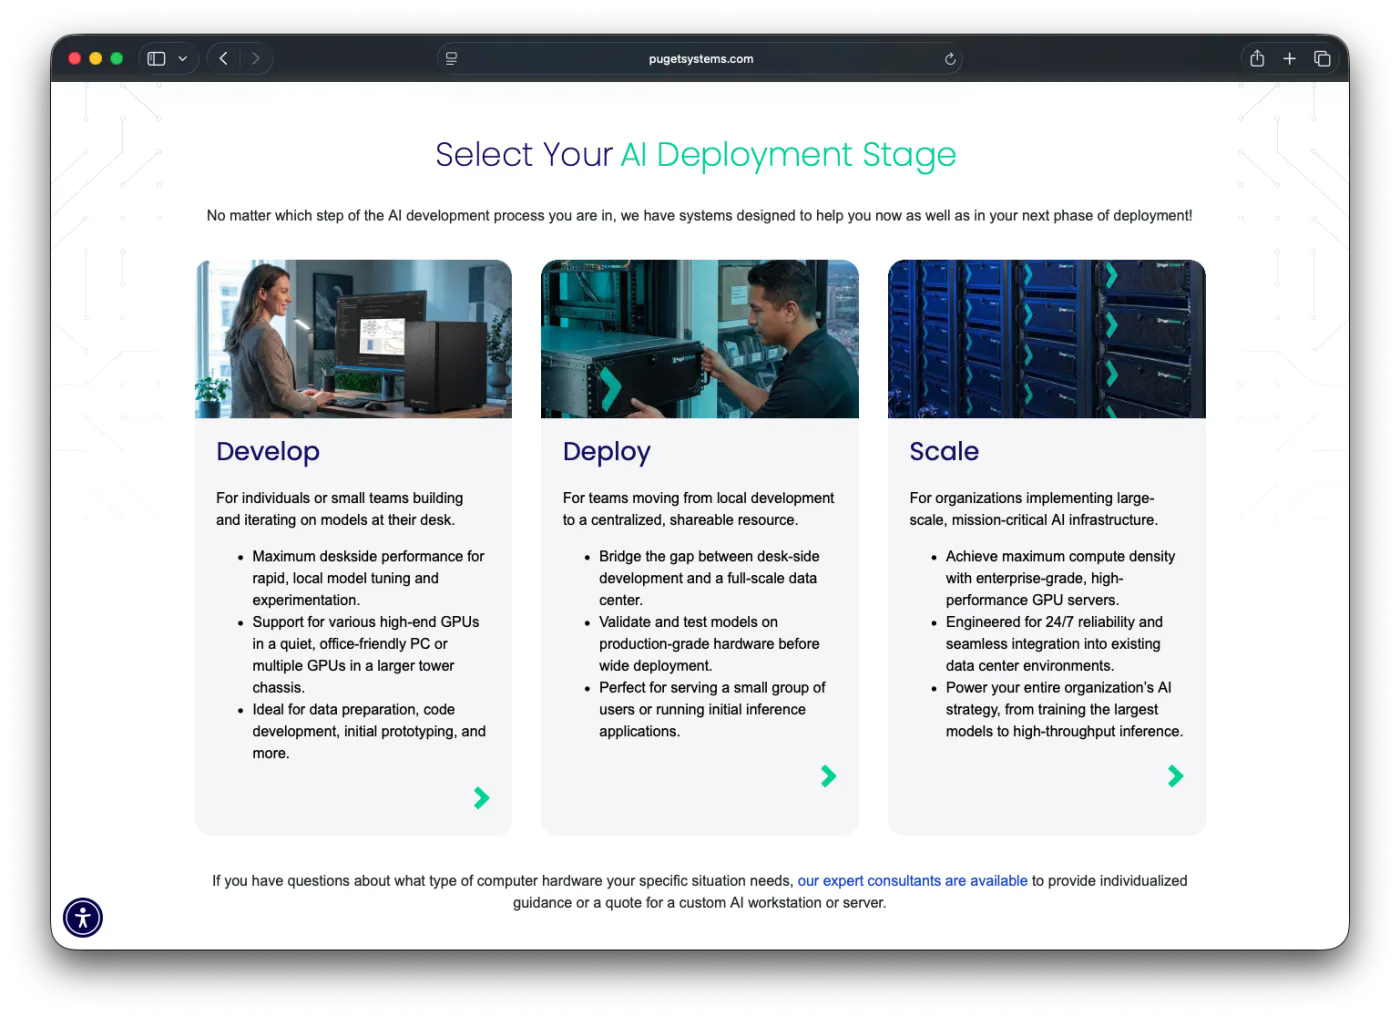This screenshot has width=1400, height=1017.
Task: Open the Deploy card arrow
Action: click(828, 776)
